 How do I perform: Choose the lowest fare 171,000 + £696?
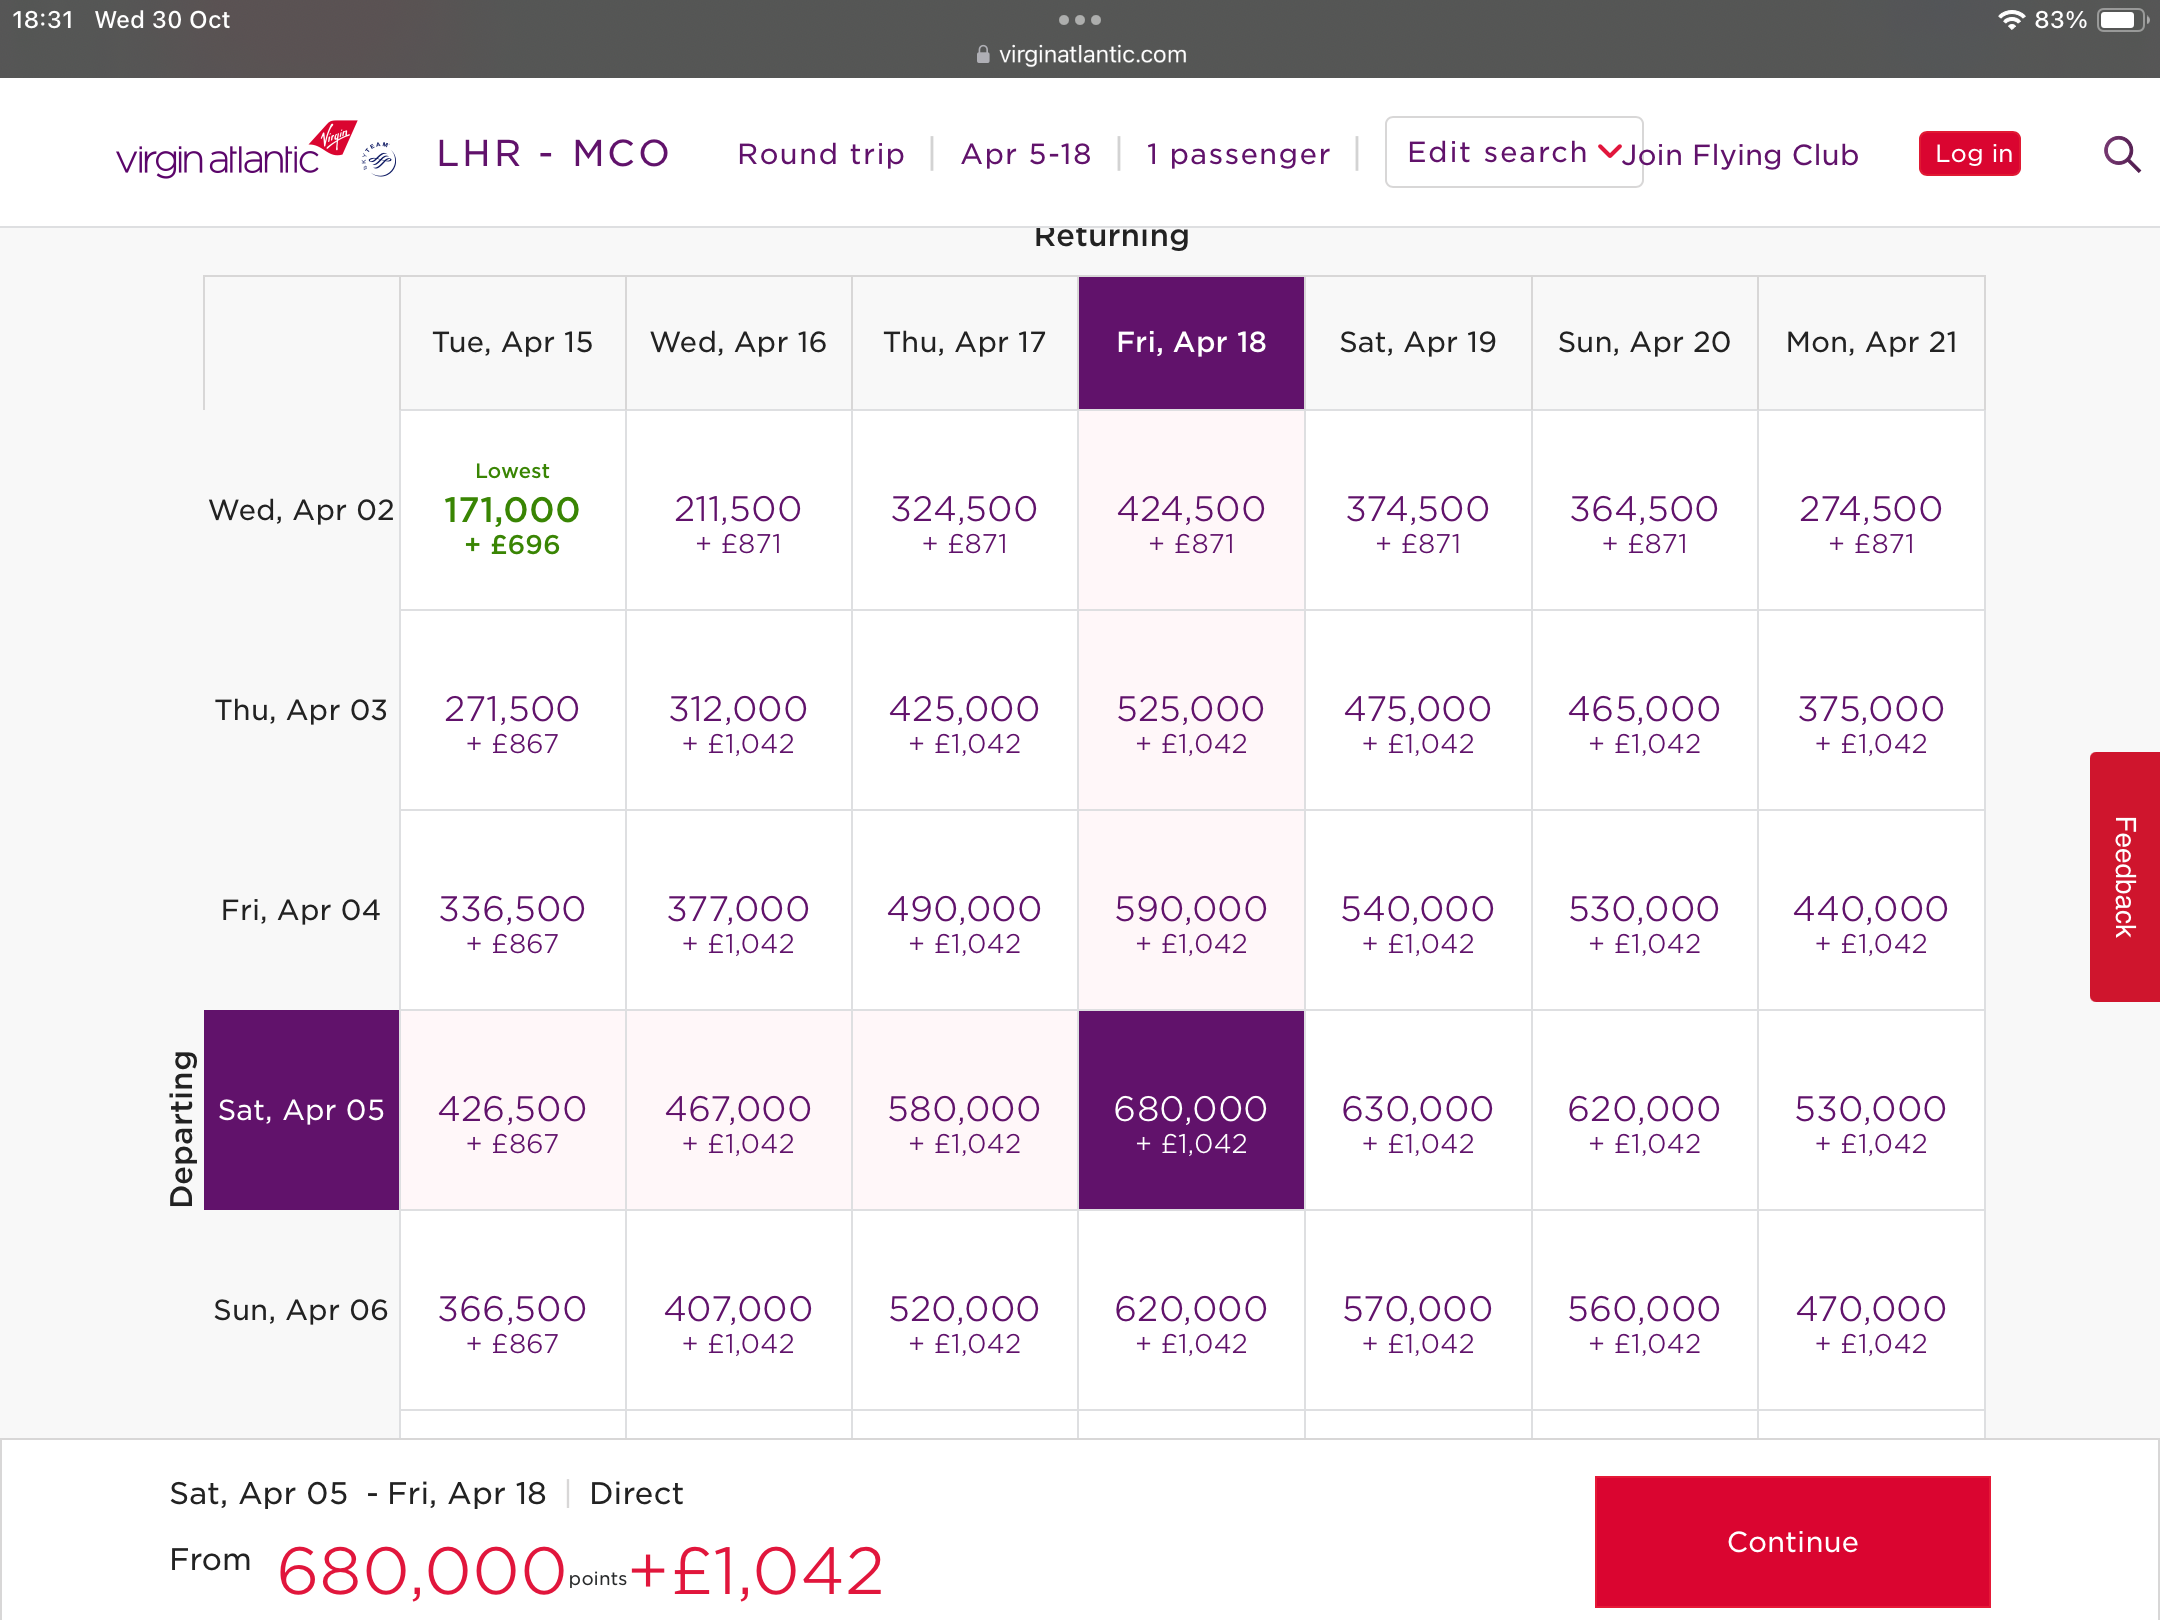coord(513,510)
